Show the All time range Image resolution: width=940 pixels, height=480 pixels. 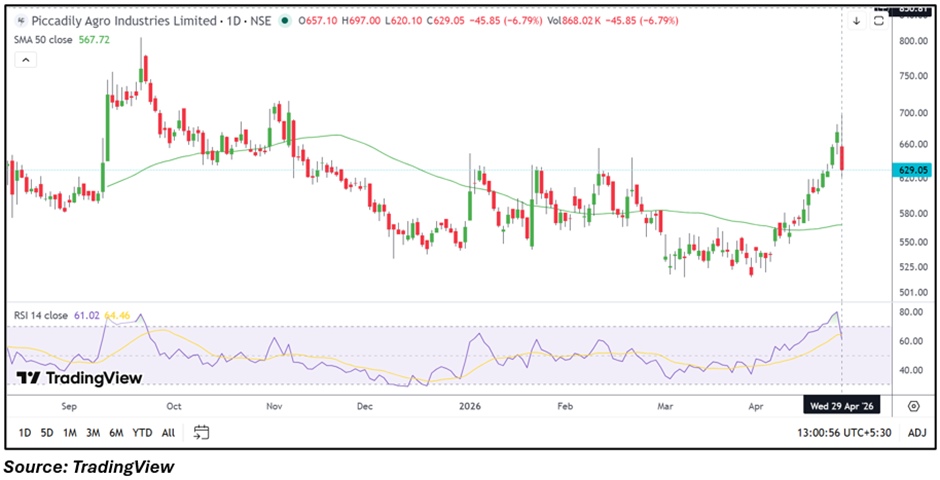point(168,433)
